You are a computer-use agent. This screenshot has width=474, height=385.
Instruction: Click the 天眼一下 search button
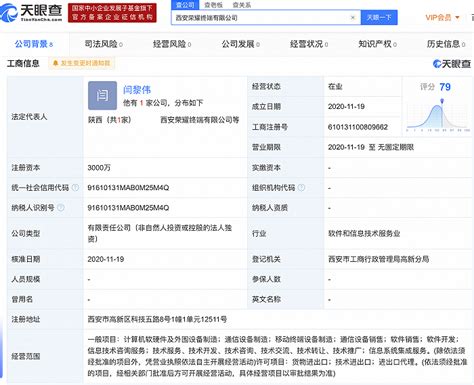379,17
